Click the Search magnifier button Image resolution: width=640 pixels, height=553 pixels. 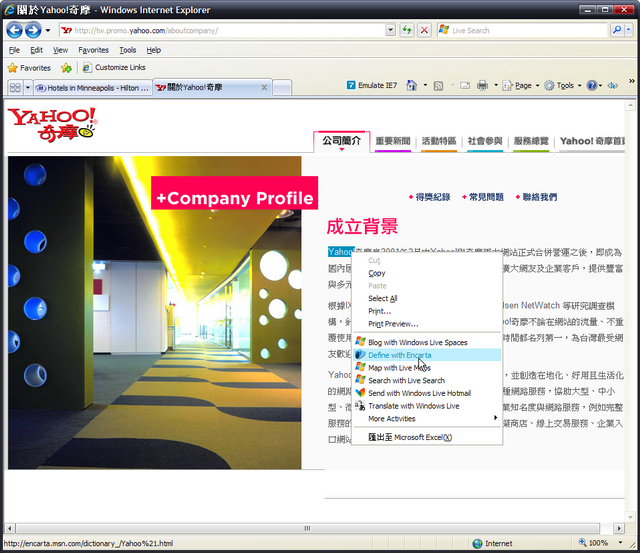click(x=617, y=30)
